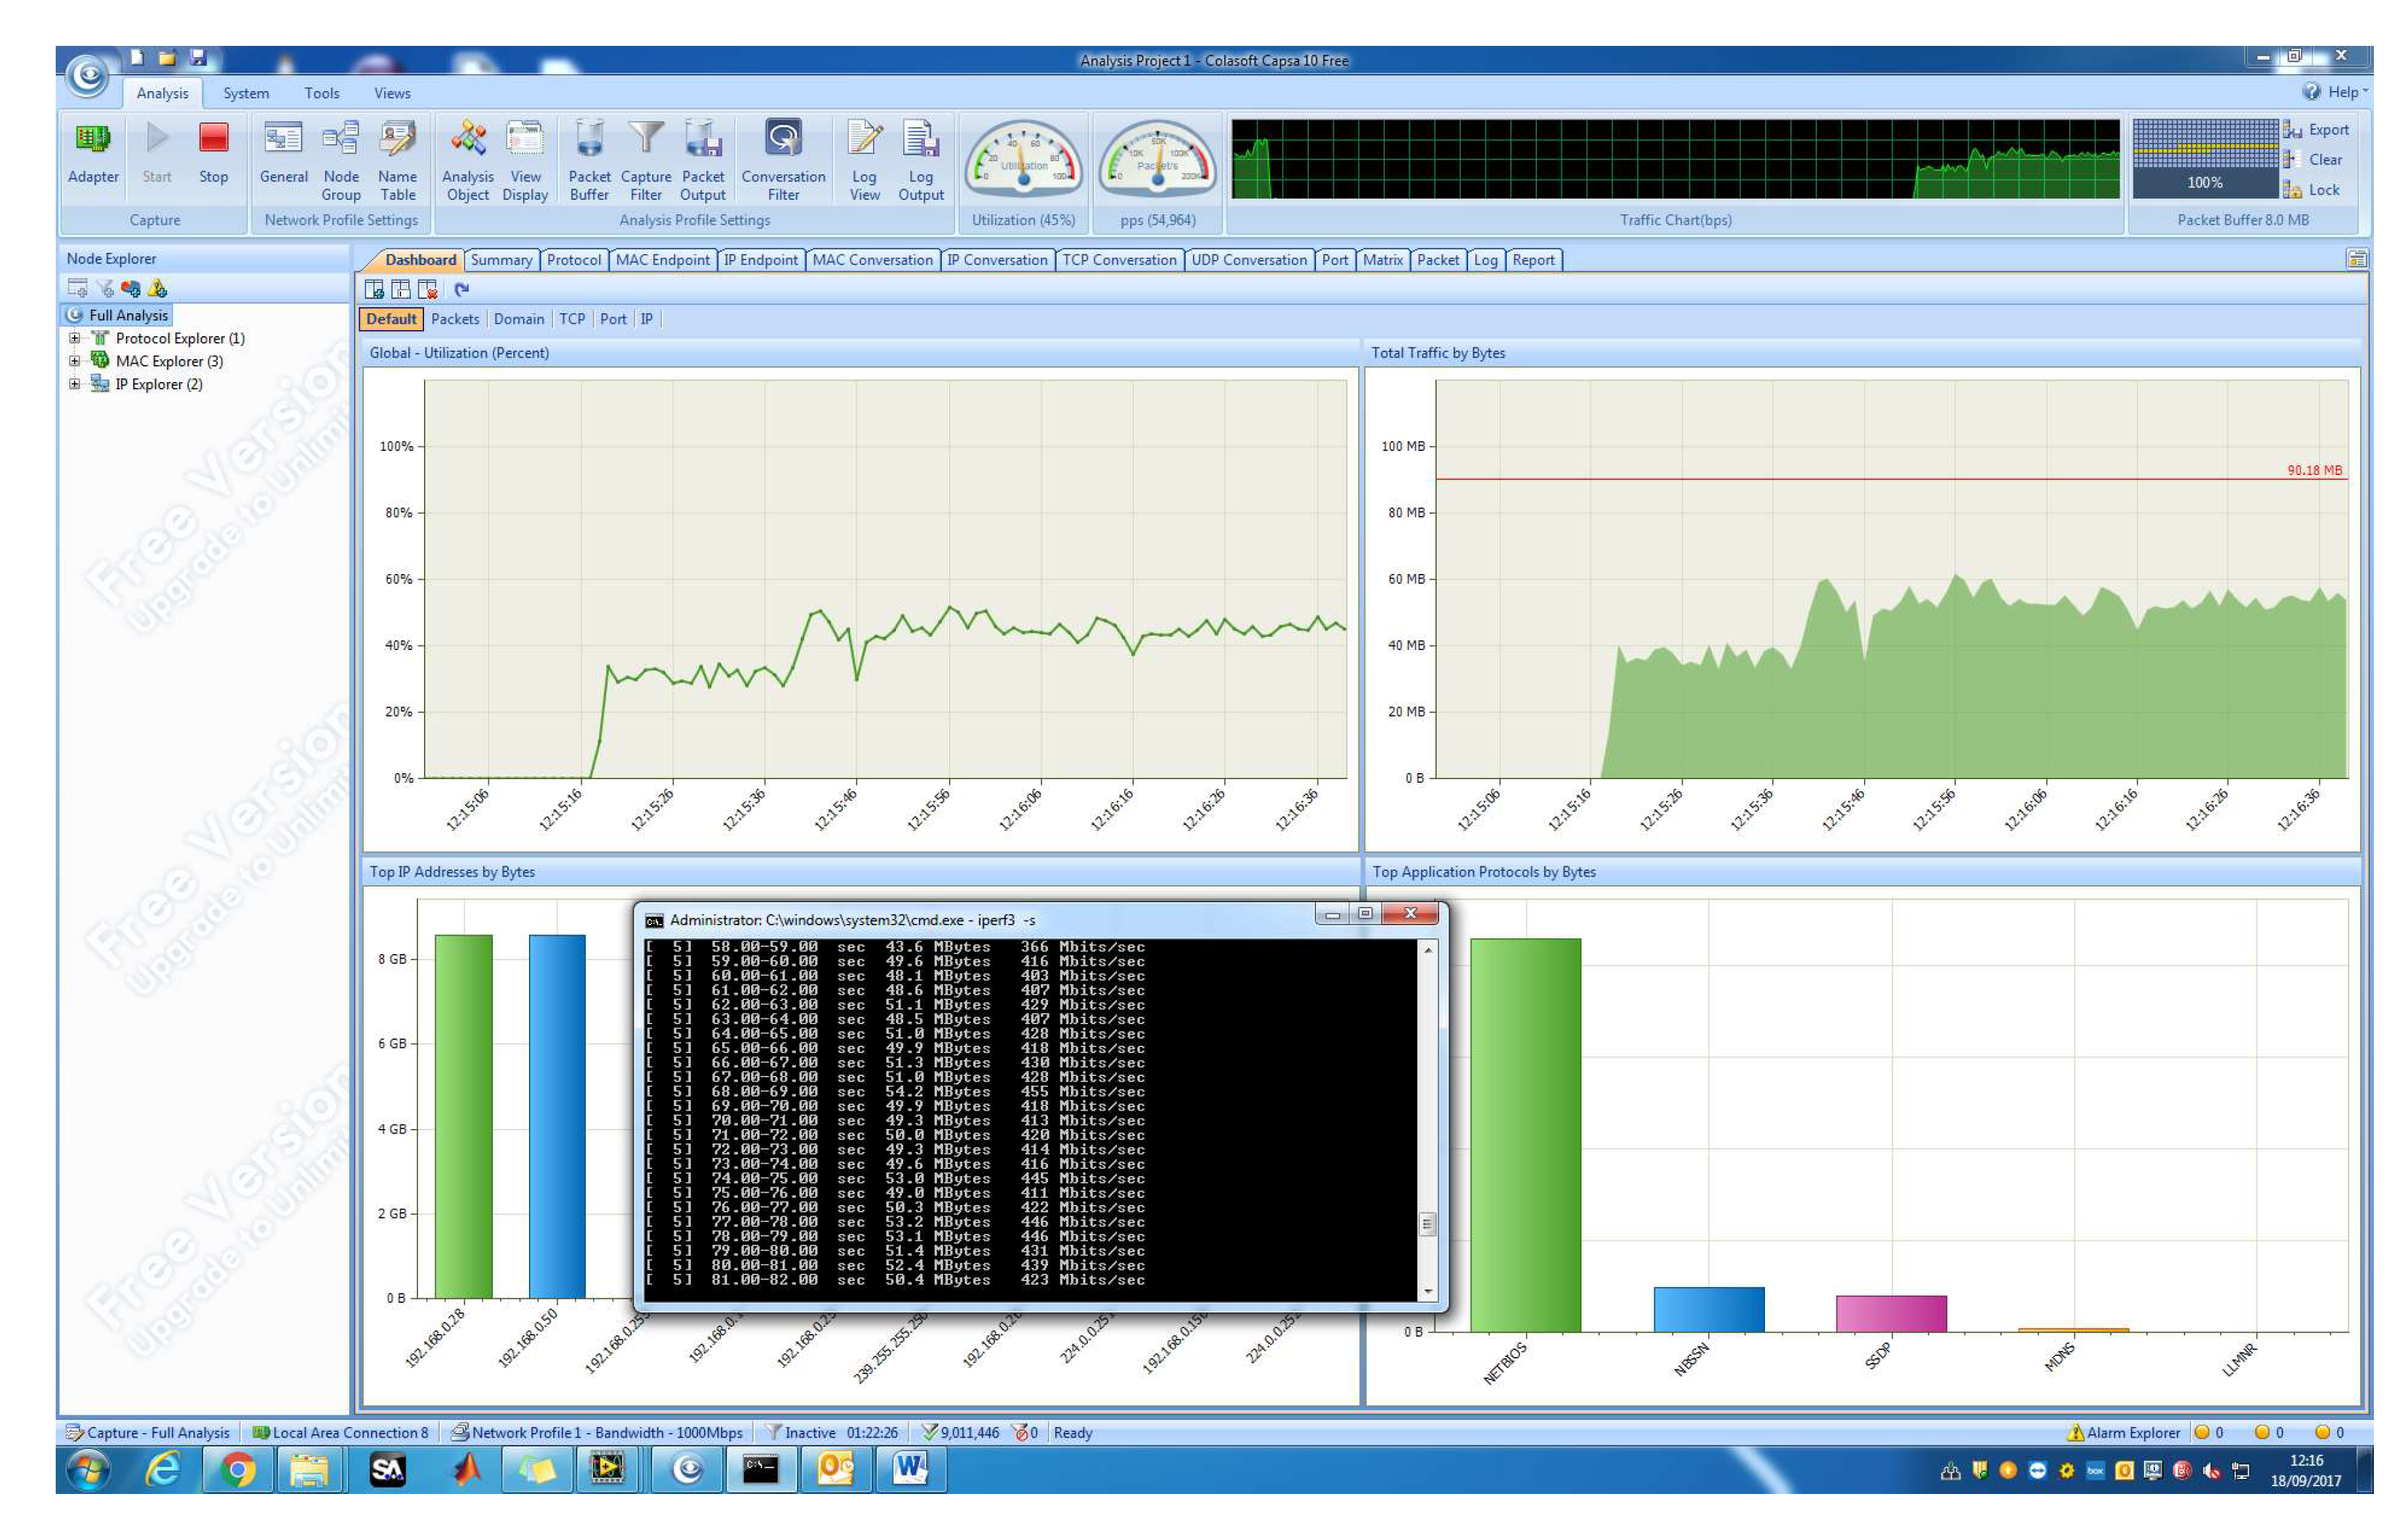Click the dashboard refresh icon
Image resolution: width=2408 pixels, height=1532 pixels.
click(461, 290)
